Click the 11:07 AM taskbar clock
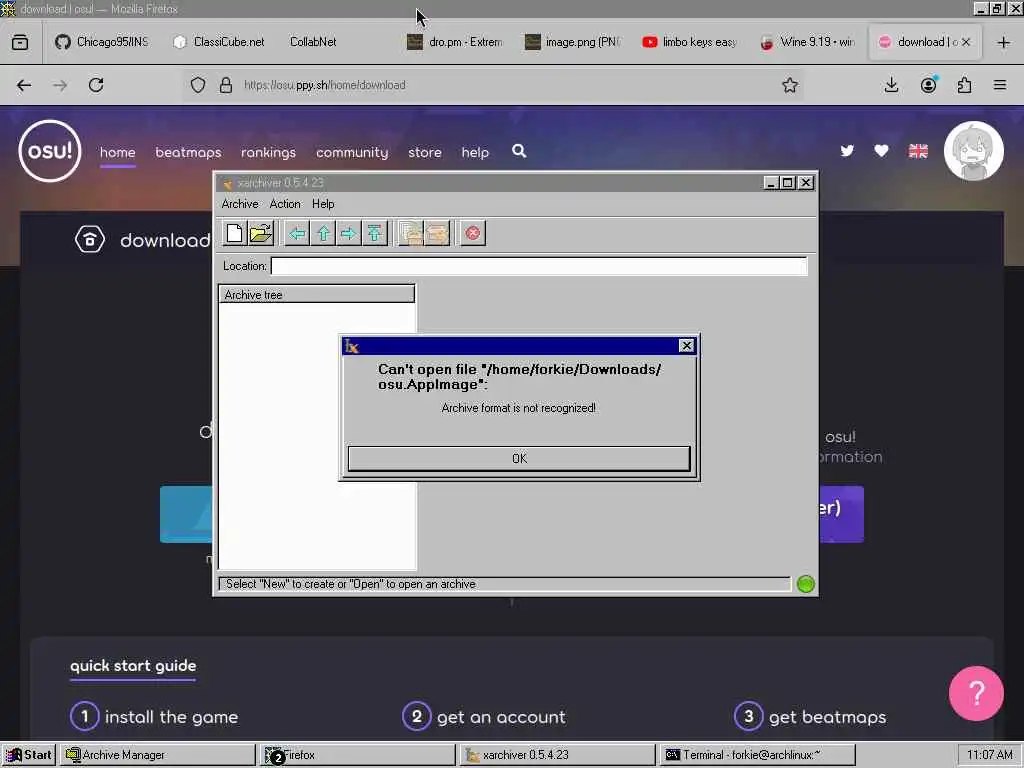This screenshot has width=1024, height=768. 989,755
